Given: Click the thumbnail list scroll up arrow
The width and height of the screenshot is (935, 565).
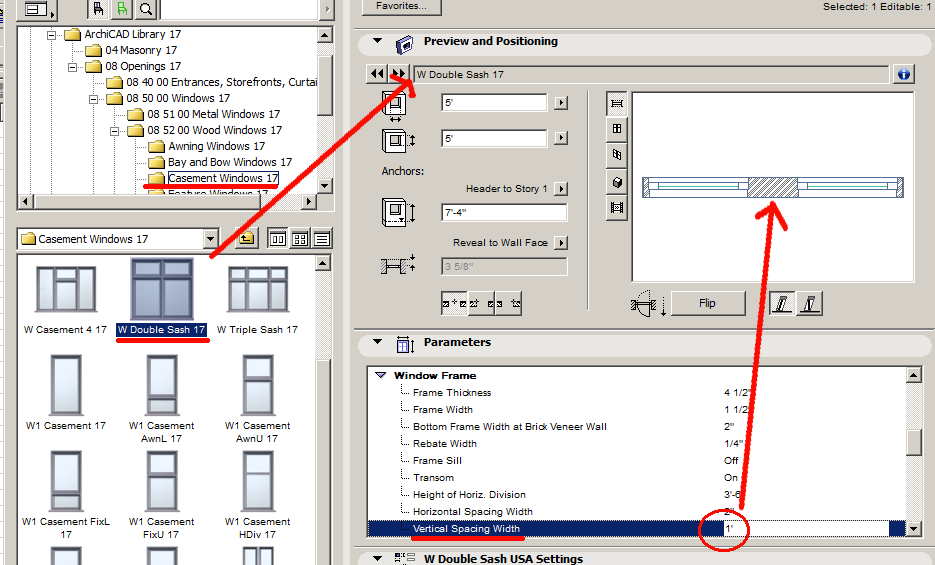Looking at the screenshot, I should click(x=323, y=262).
